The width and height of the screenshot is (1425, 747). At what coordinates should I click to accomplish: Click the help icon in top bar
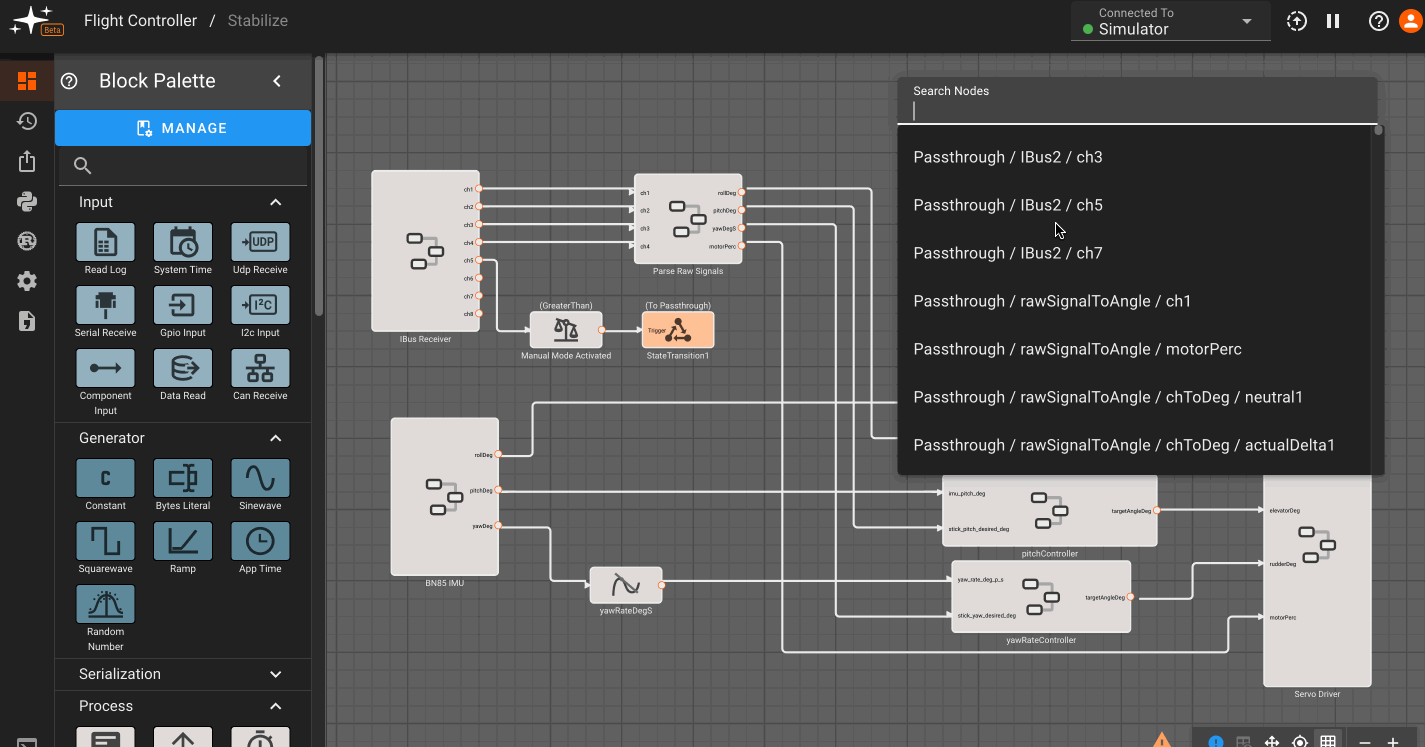click(x=1378, y=21)
